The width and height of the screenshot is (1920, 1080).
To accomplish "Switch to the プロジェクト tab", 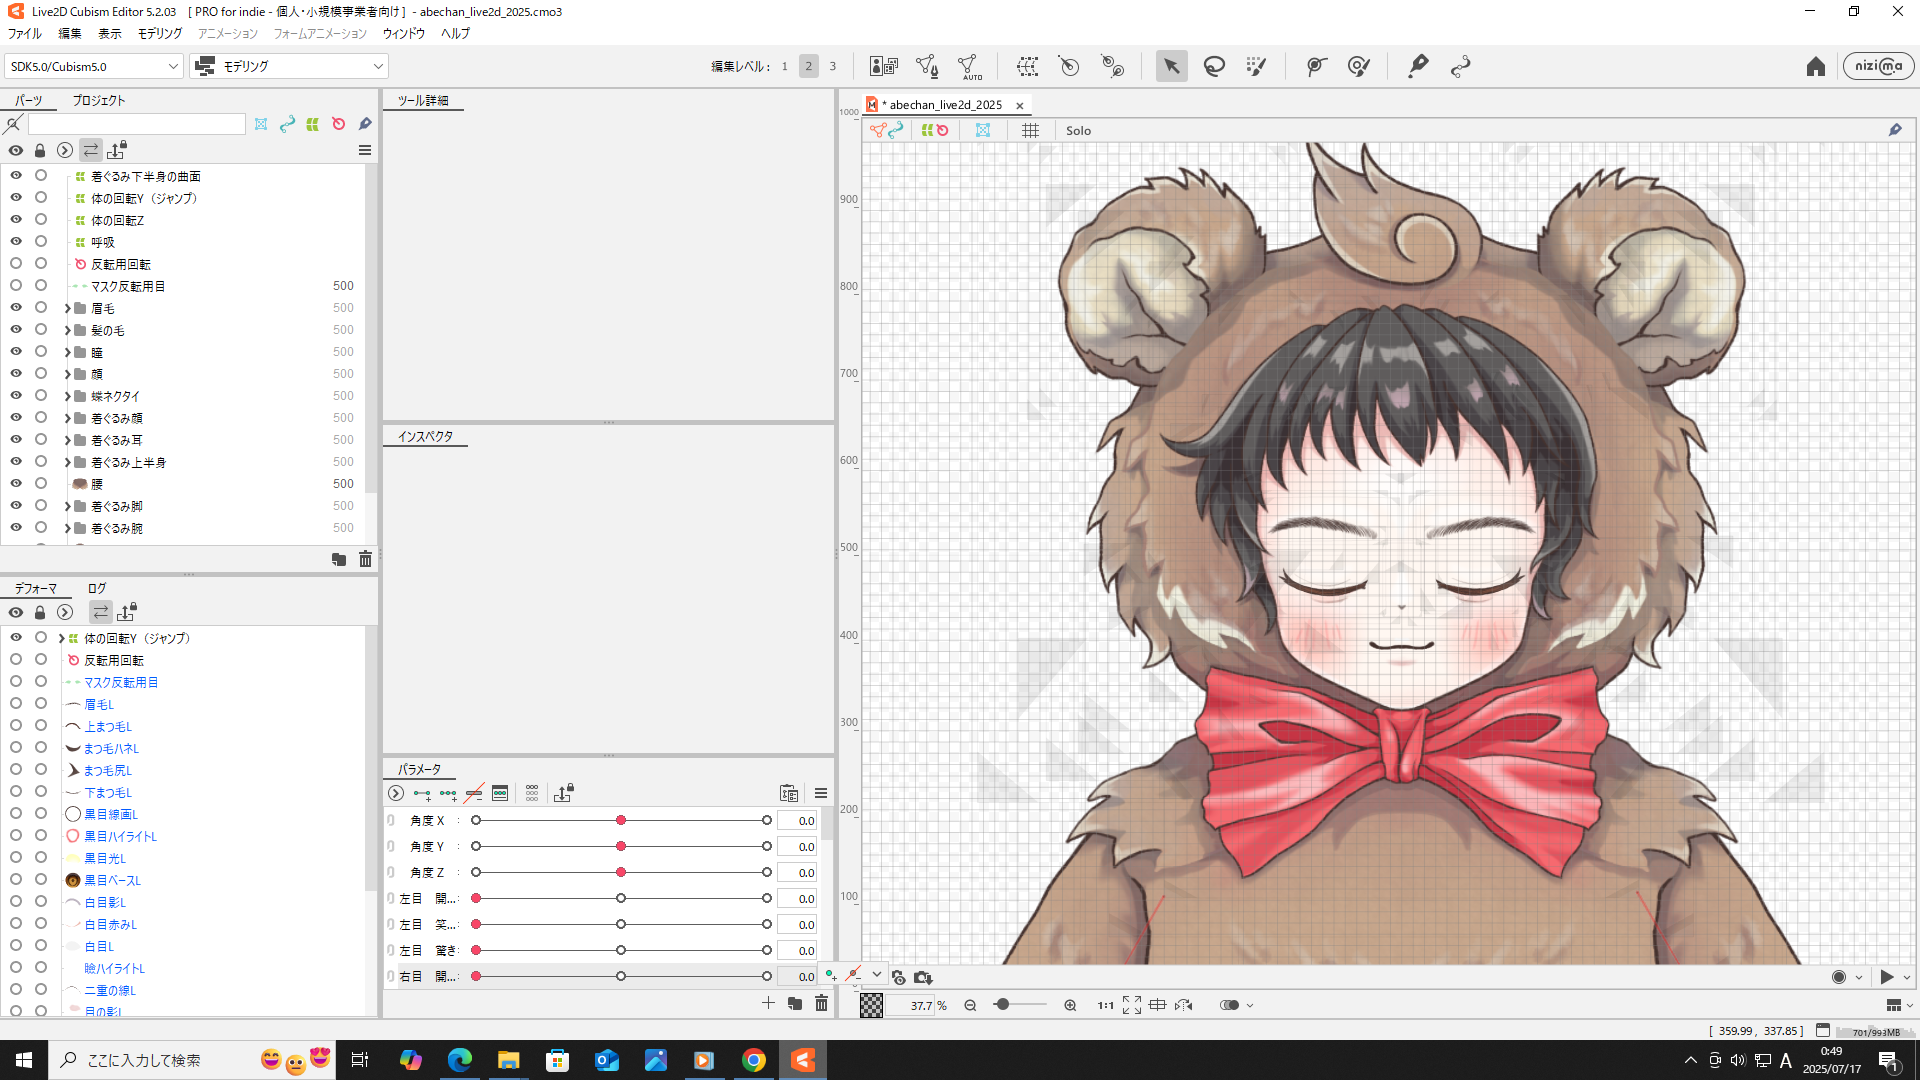I will click(x=98, y=101).
